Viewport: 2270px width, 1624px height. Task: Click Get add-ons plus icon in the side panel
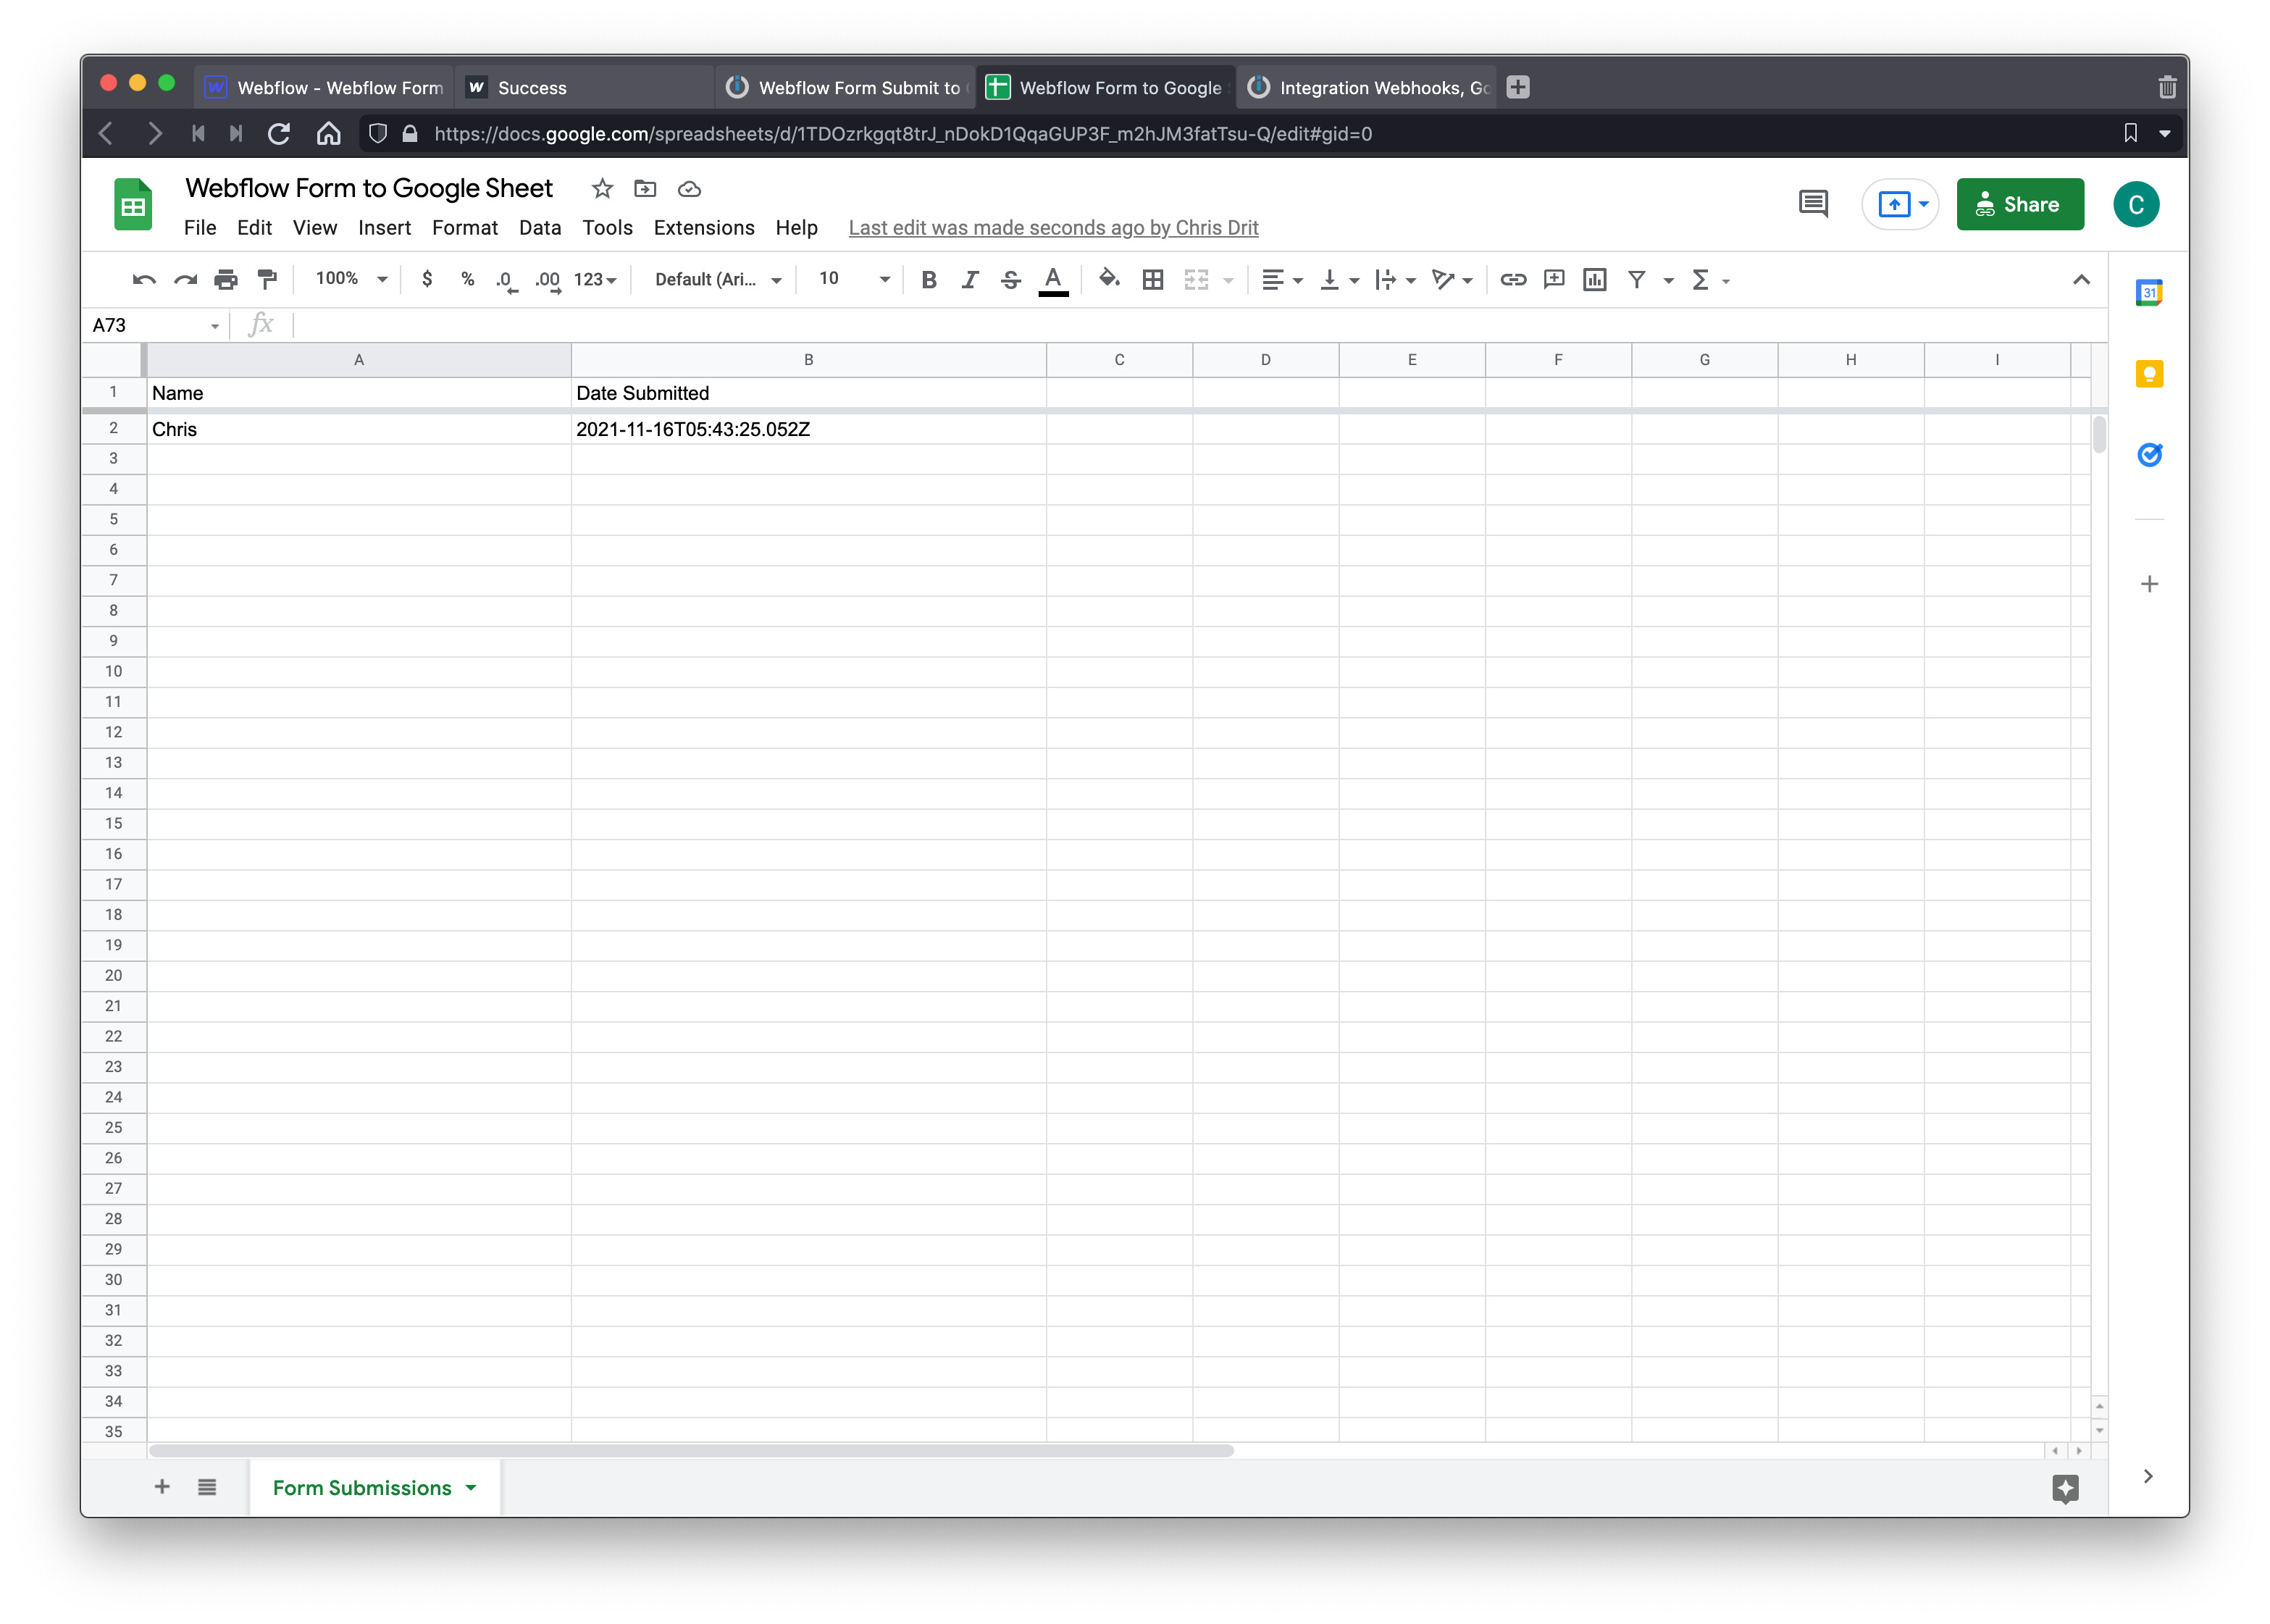click(2149, 584)
